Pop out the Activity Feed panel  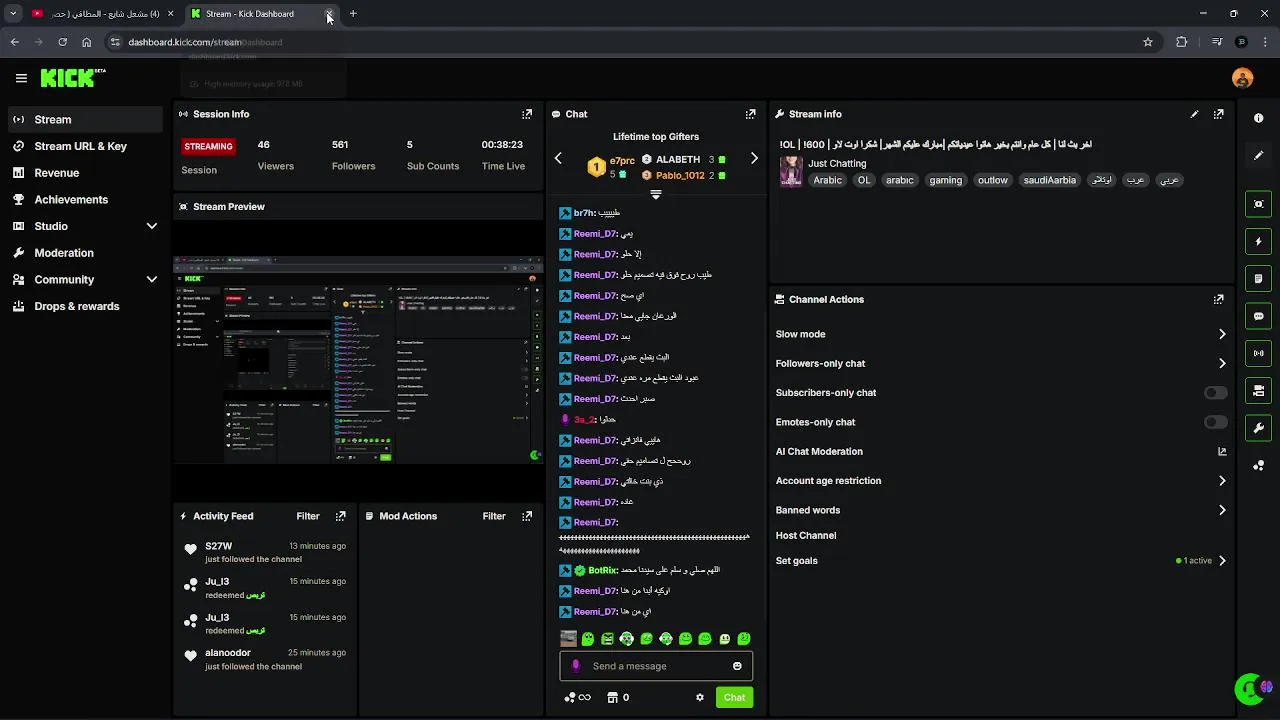(x=340, y=516)
